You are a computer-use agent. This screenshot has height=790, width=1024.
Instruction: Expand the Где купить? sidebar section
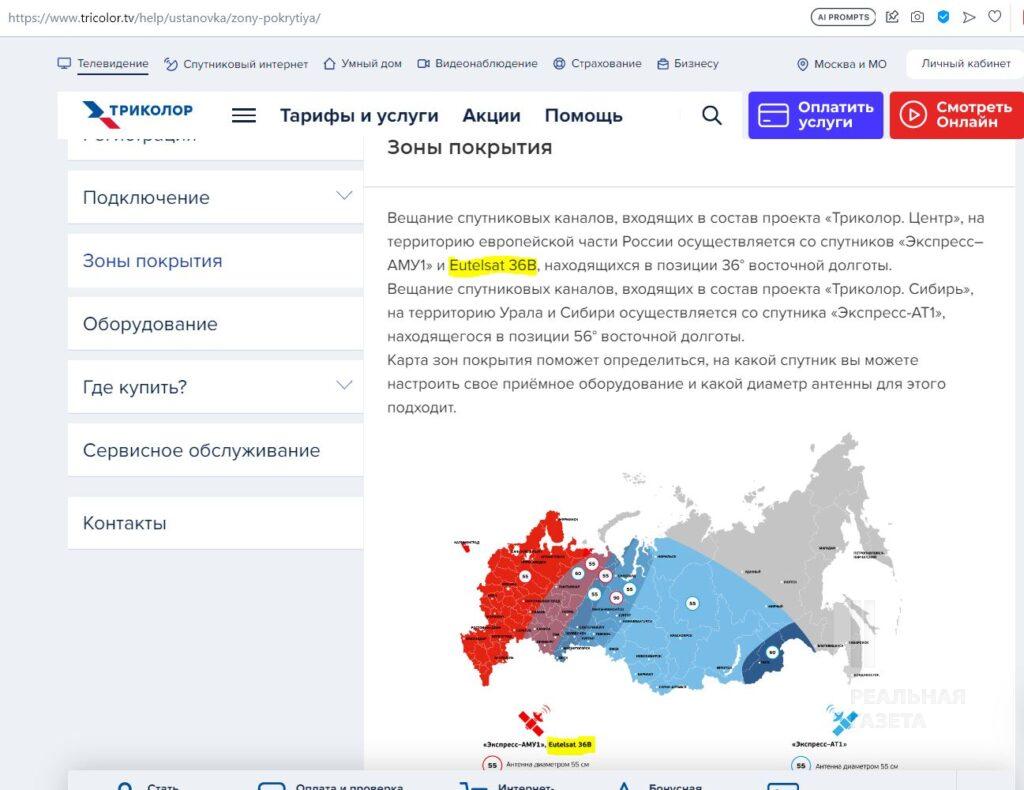(344, 386)
